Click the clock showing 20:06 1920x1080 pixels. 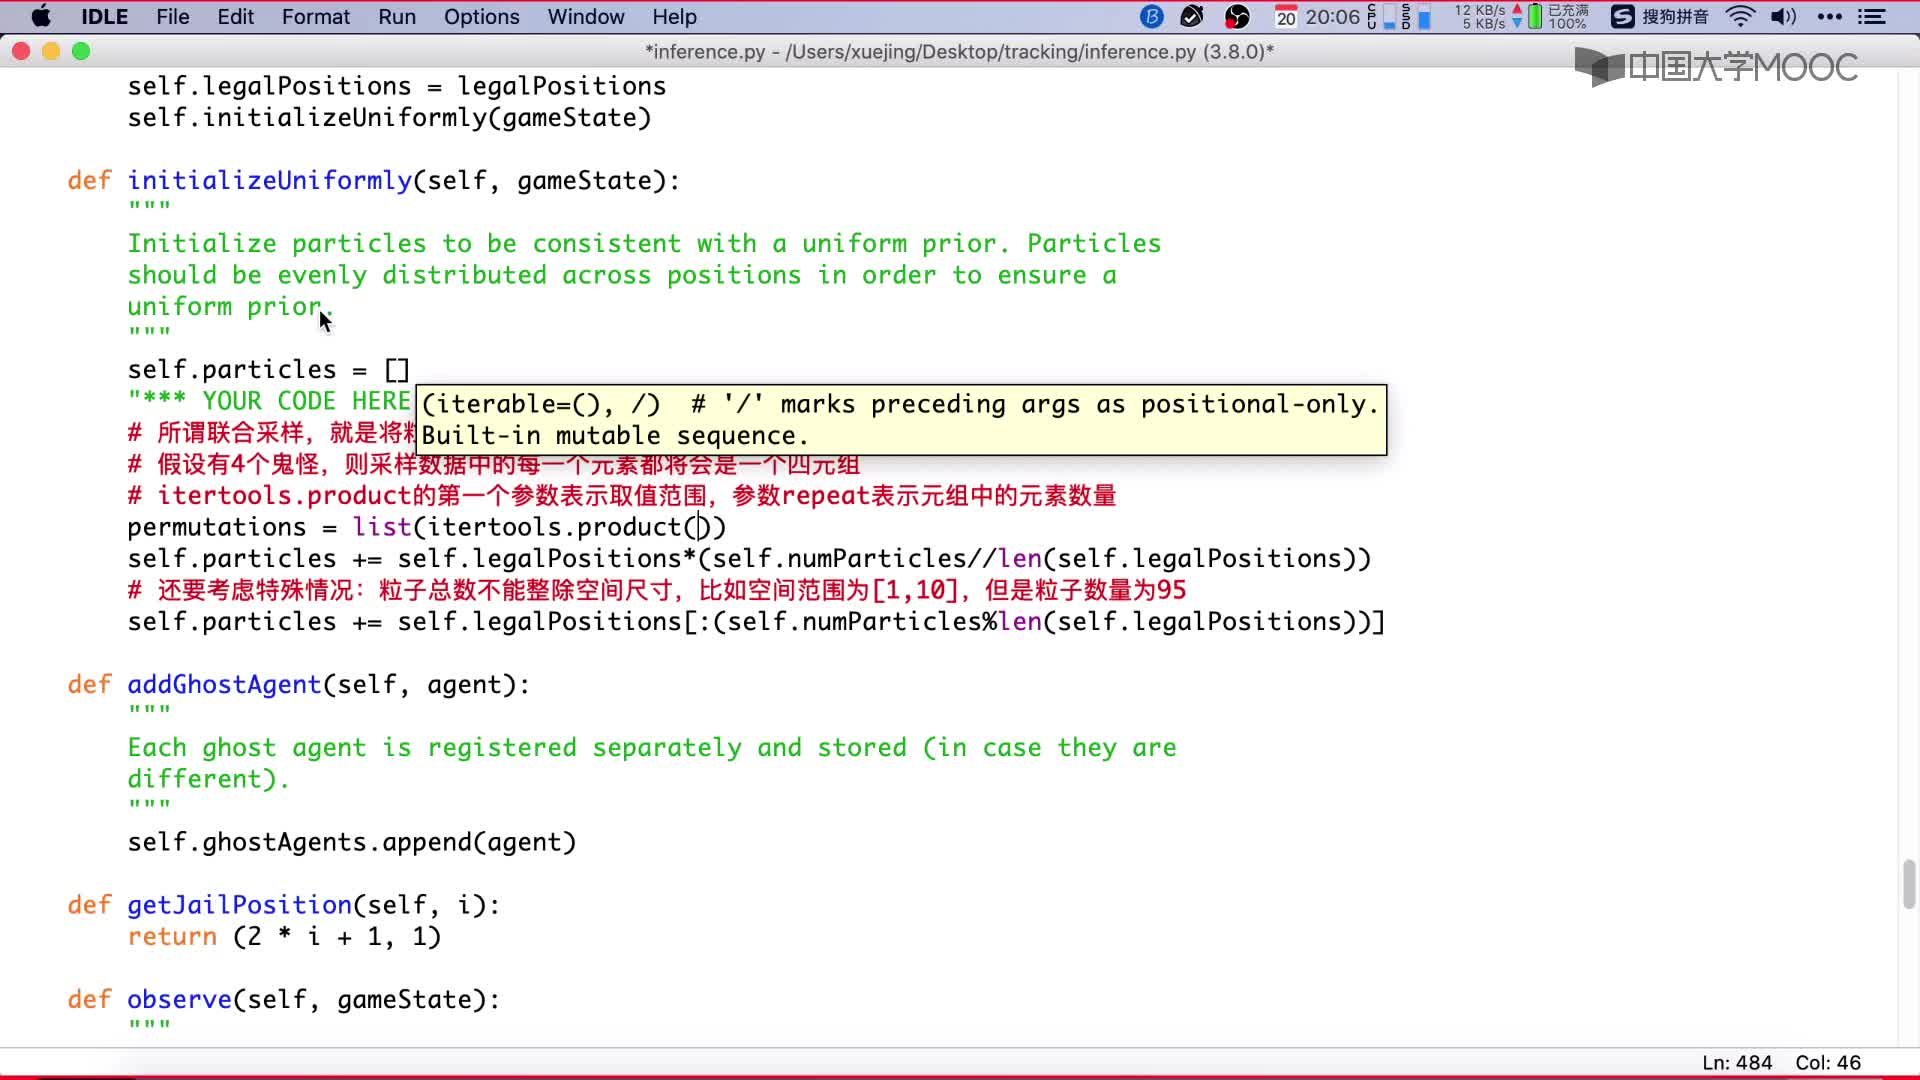click(x=1333, y=17)
